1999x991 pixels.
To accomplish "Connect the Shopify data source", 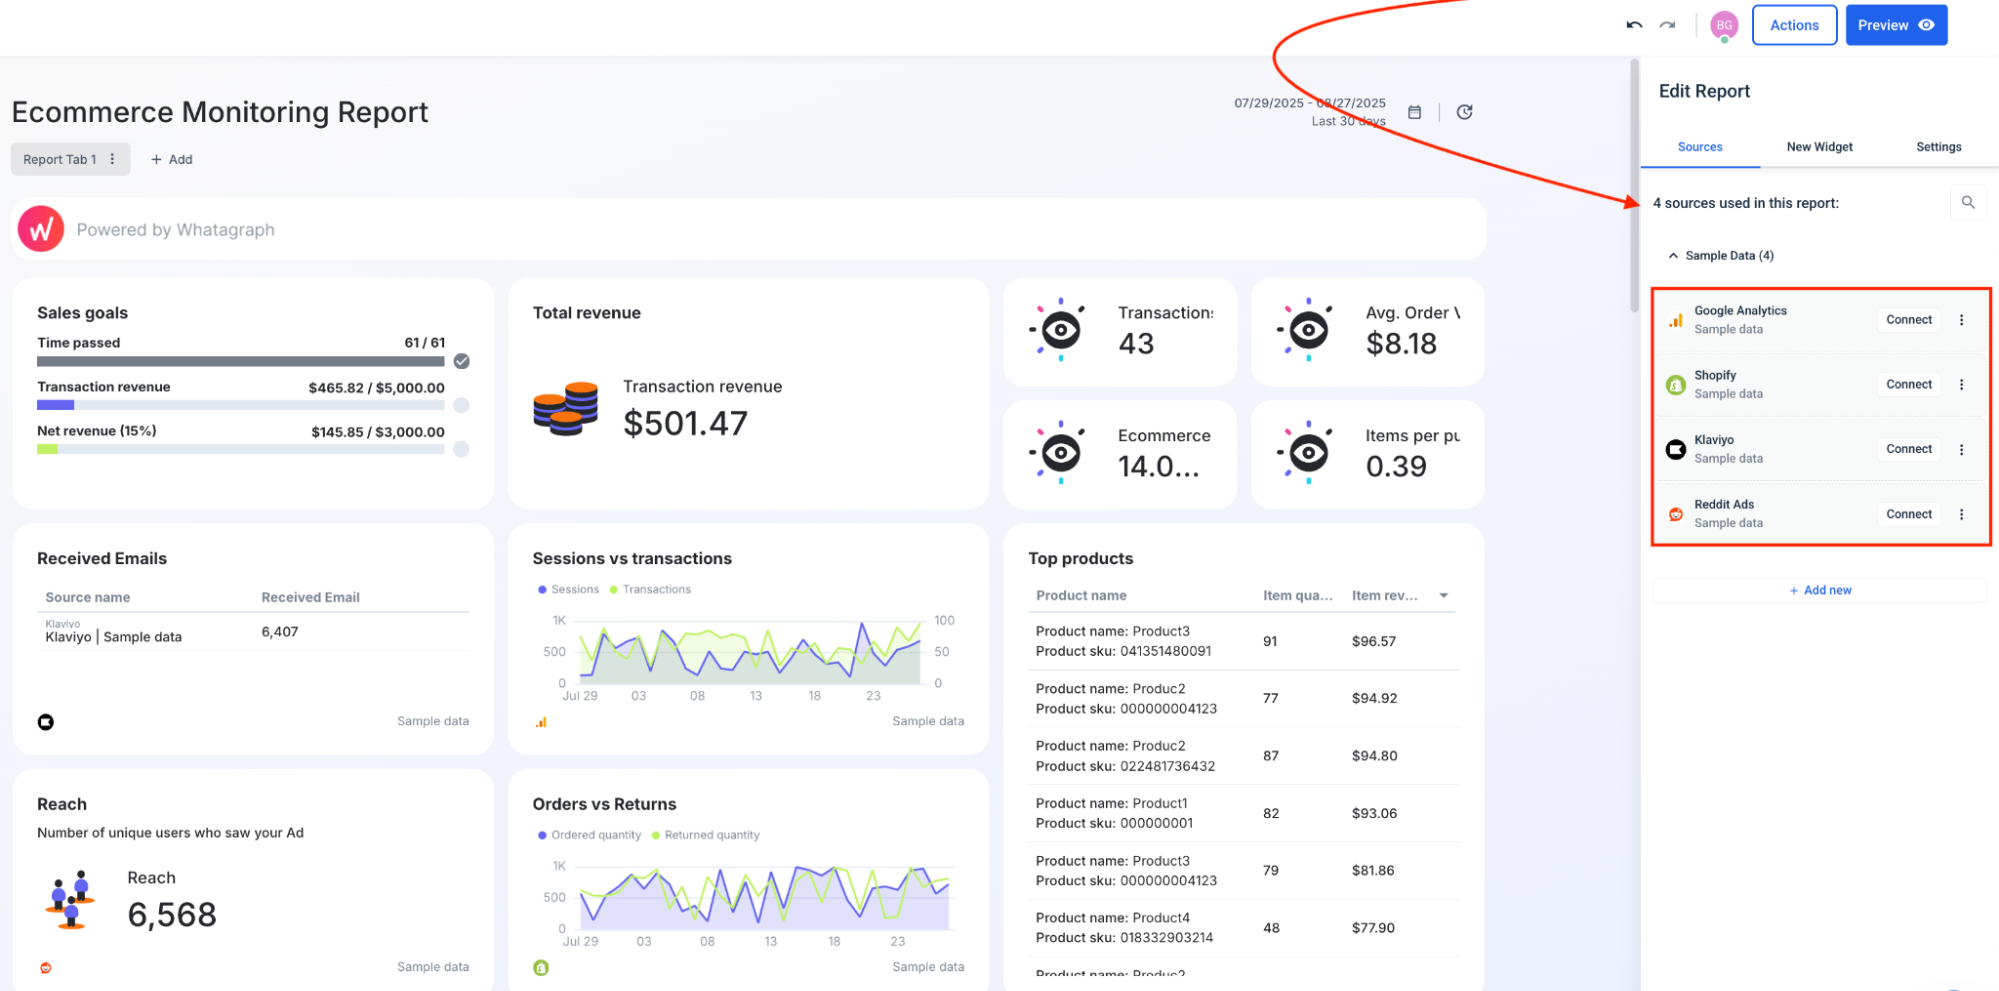I will coord(1908,384).
